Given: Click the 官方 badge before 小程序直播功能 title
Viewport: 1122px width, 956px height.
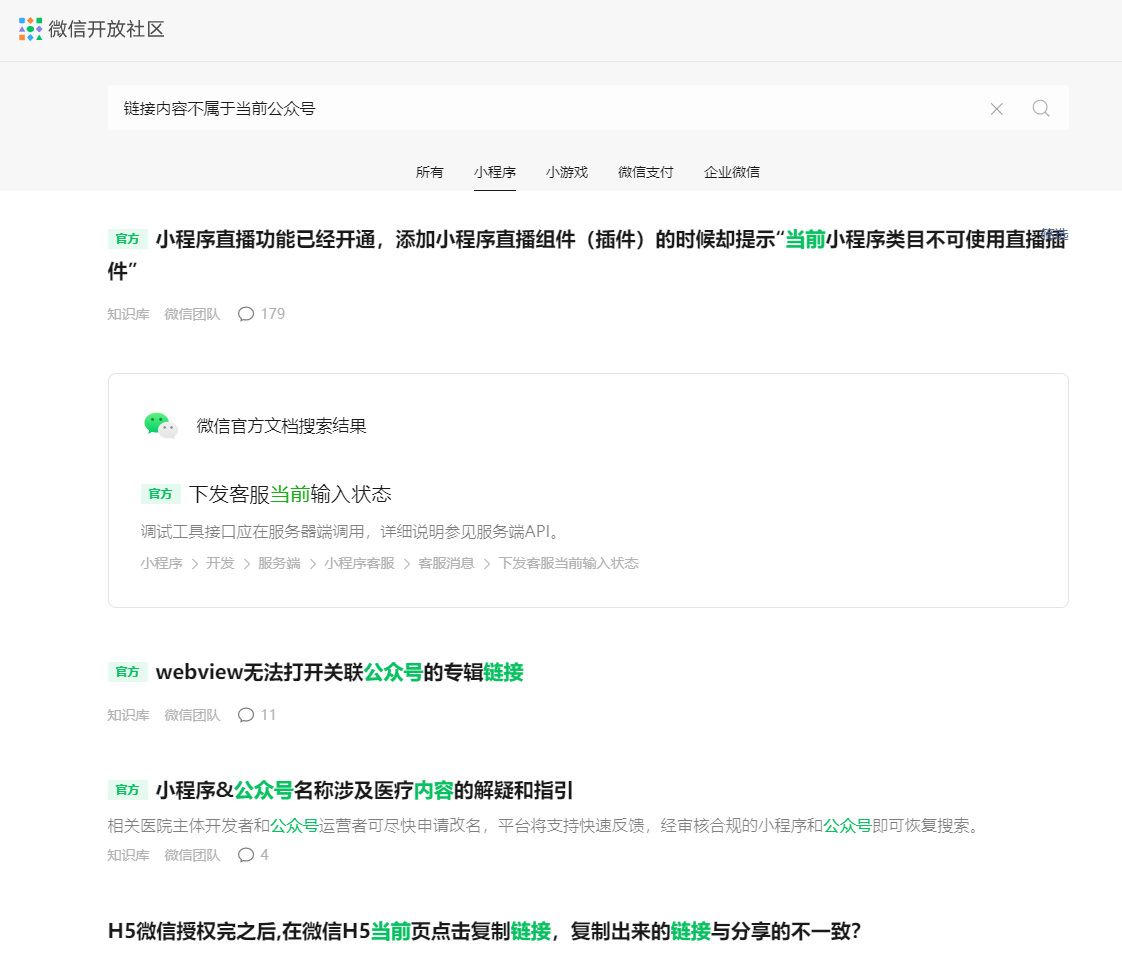Looking at the screenshot, I should pyautogui.click(x=127, y=239).
